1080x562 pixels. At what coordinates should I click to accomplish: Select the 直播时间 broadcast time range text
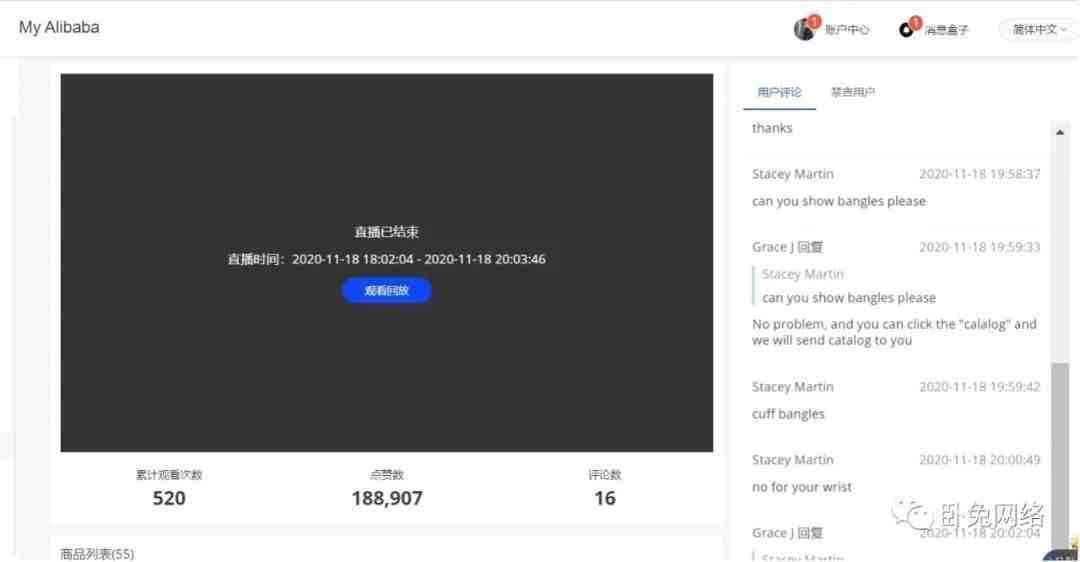click(x=386, y=259)
